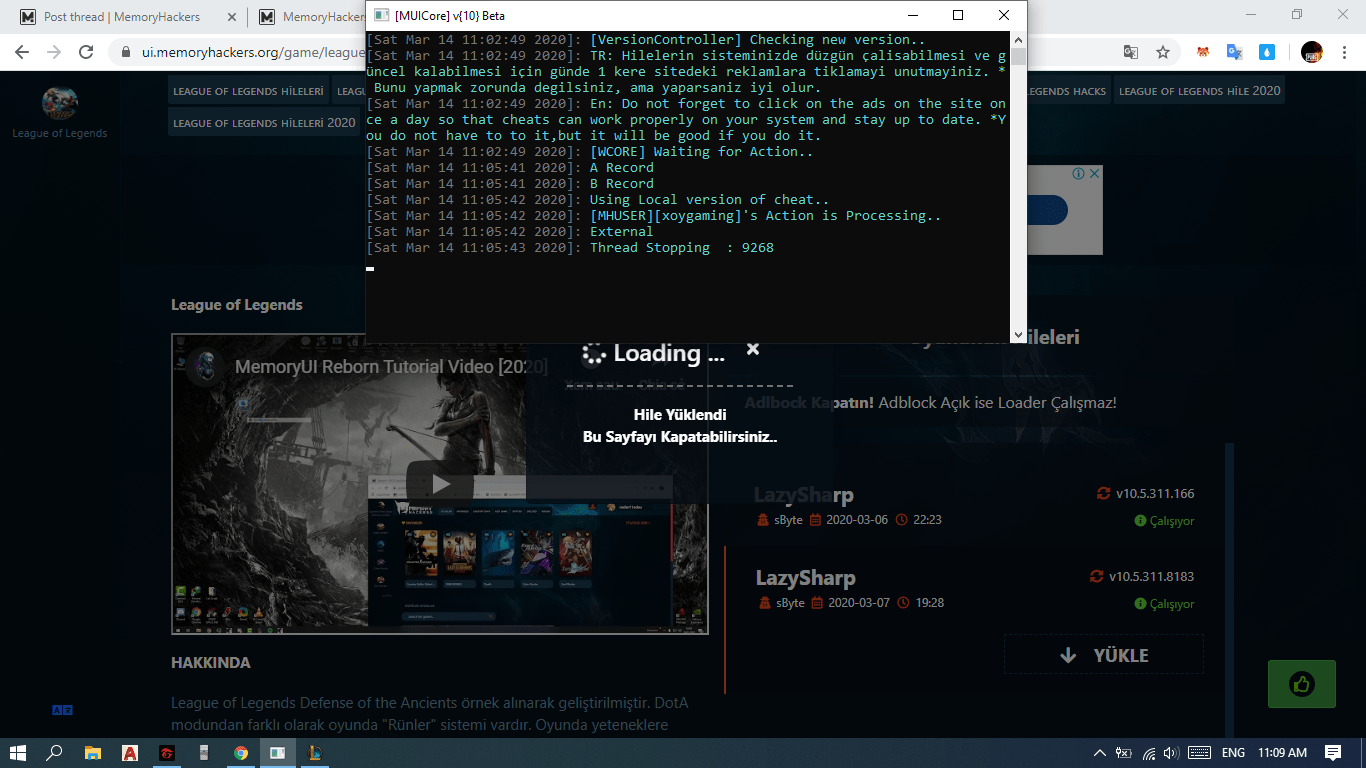Open the blue water drop extension

pyautogui.click(x=1267, y=52)
